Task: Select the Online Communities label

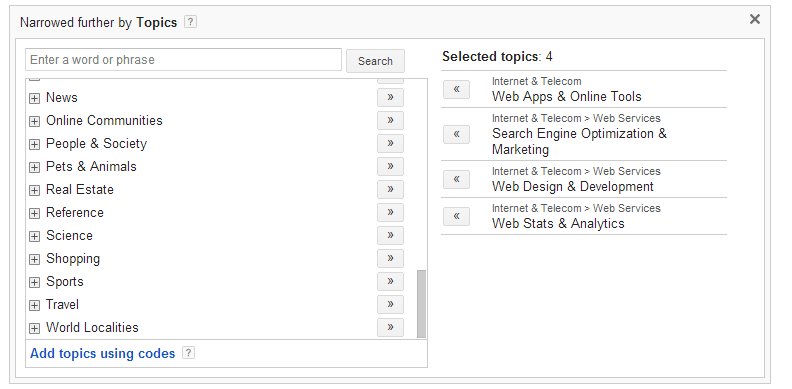Action: [104, 120]
